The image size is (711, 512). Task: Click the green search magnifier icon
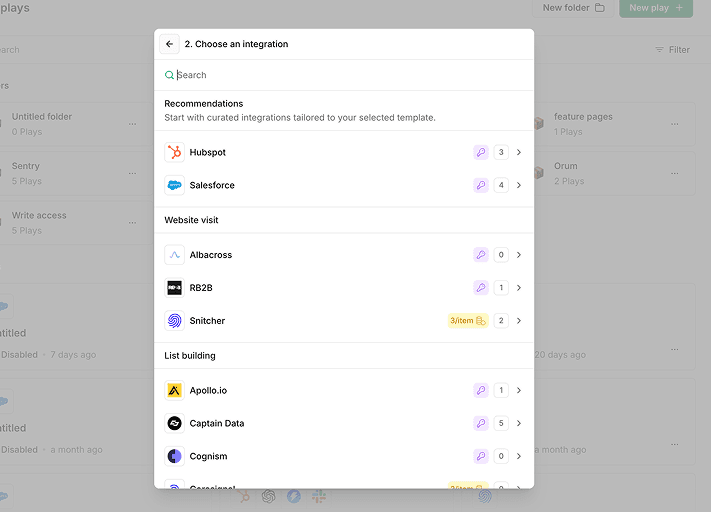point(169,75)
